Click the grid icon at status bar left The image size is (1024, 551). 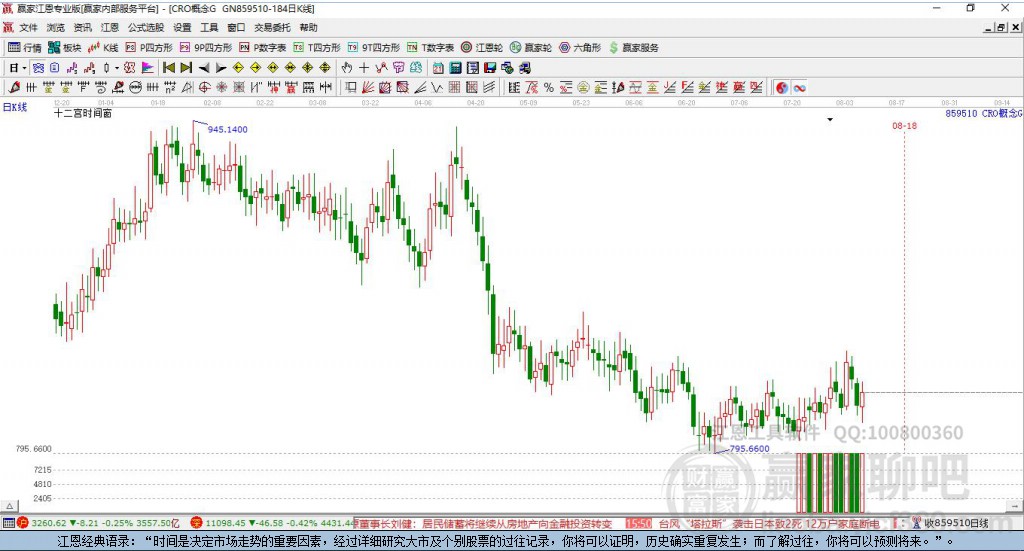[x=8, y=523]
